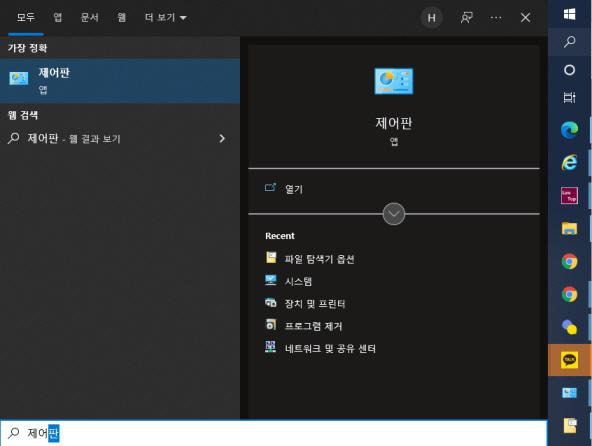
Task: Click 열기 to open Control Panel
Action: tap(294, 189)
